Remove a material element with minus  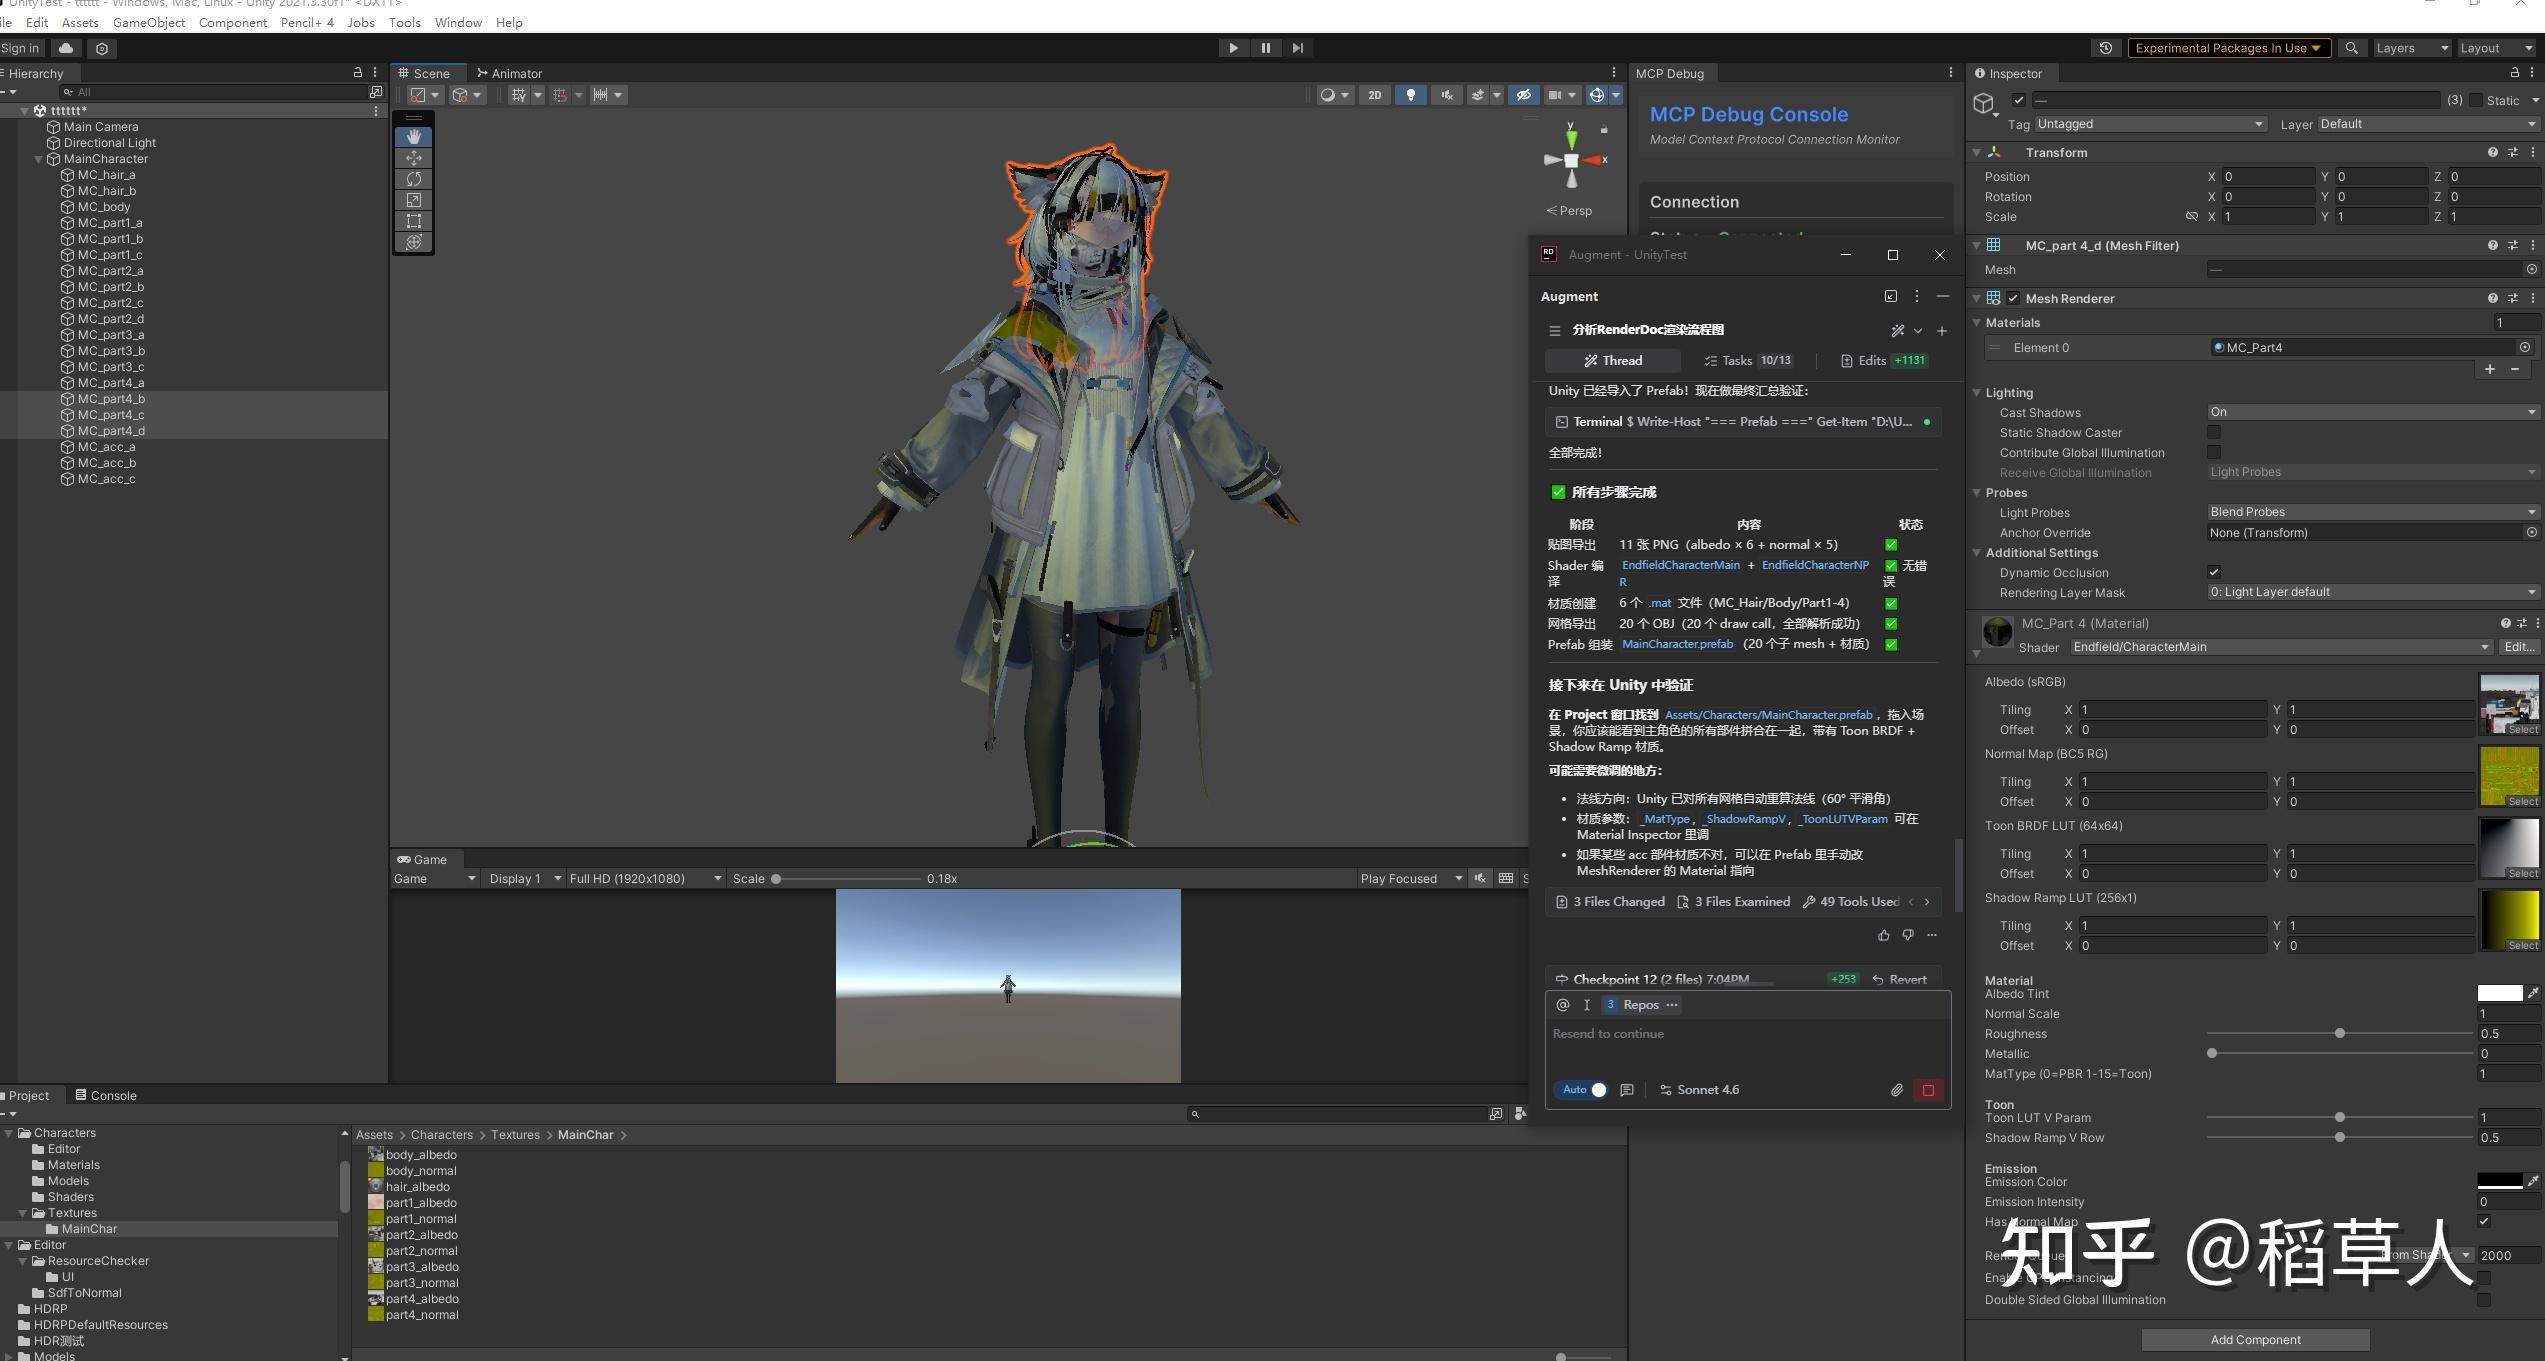(2515, 369)
